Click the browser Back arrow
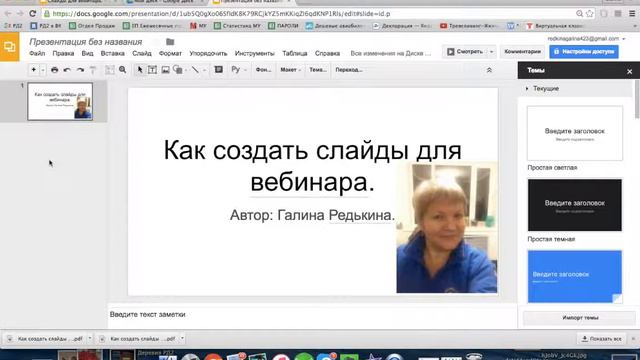The width and height of the screenshot is (640, 360). tap(8, 13)
